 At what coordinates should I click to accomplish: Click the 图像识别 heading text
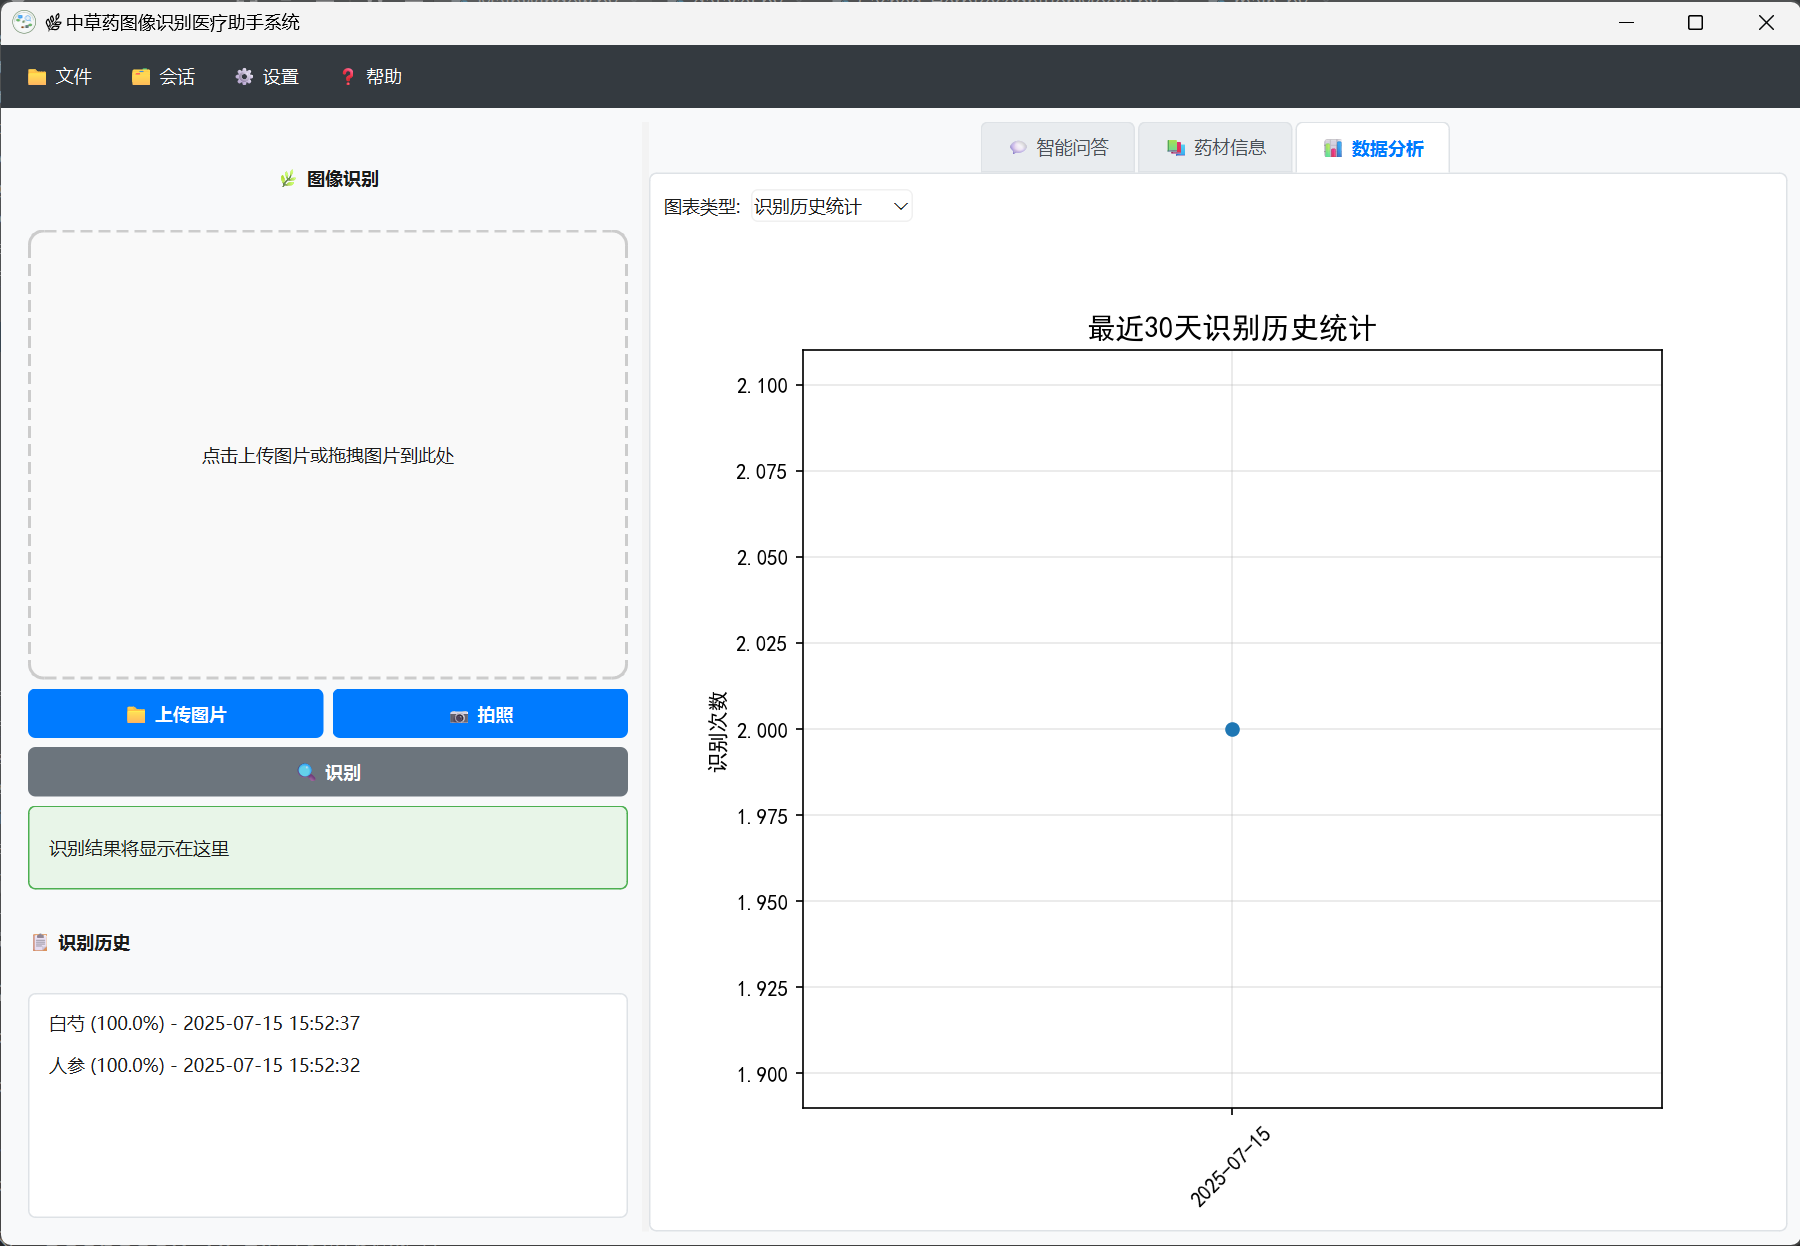[x=343, y=179]
